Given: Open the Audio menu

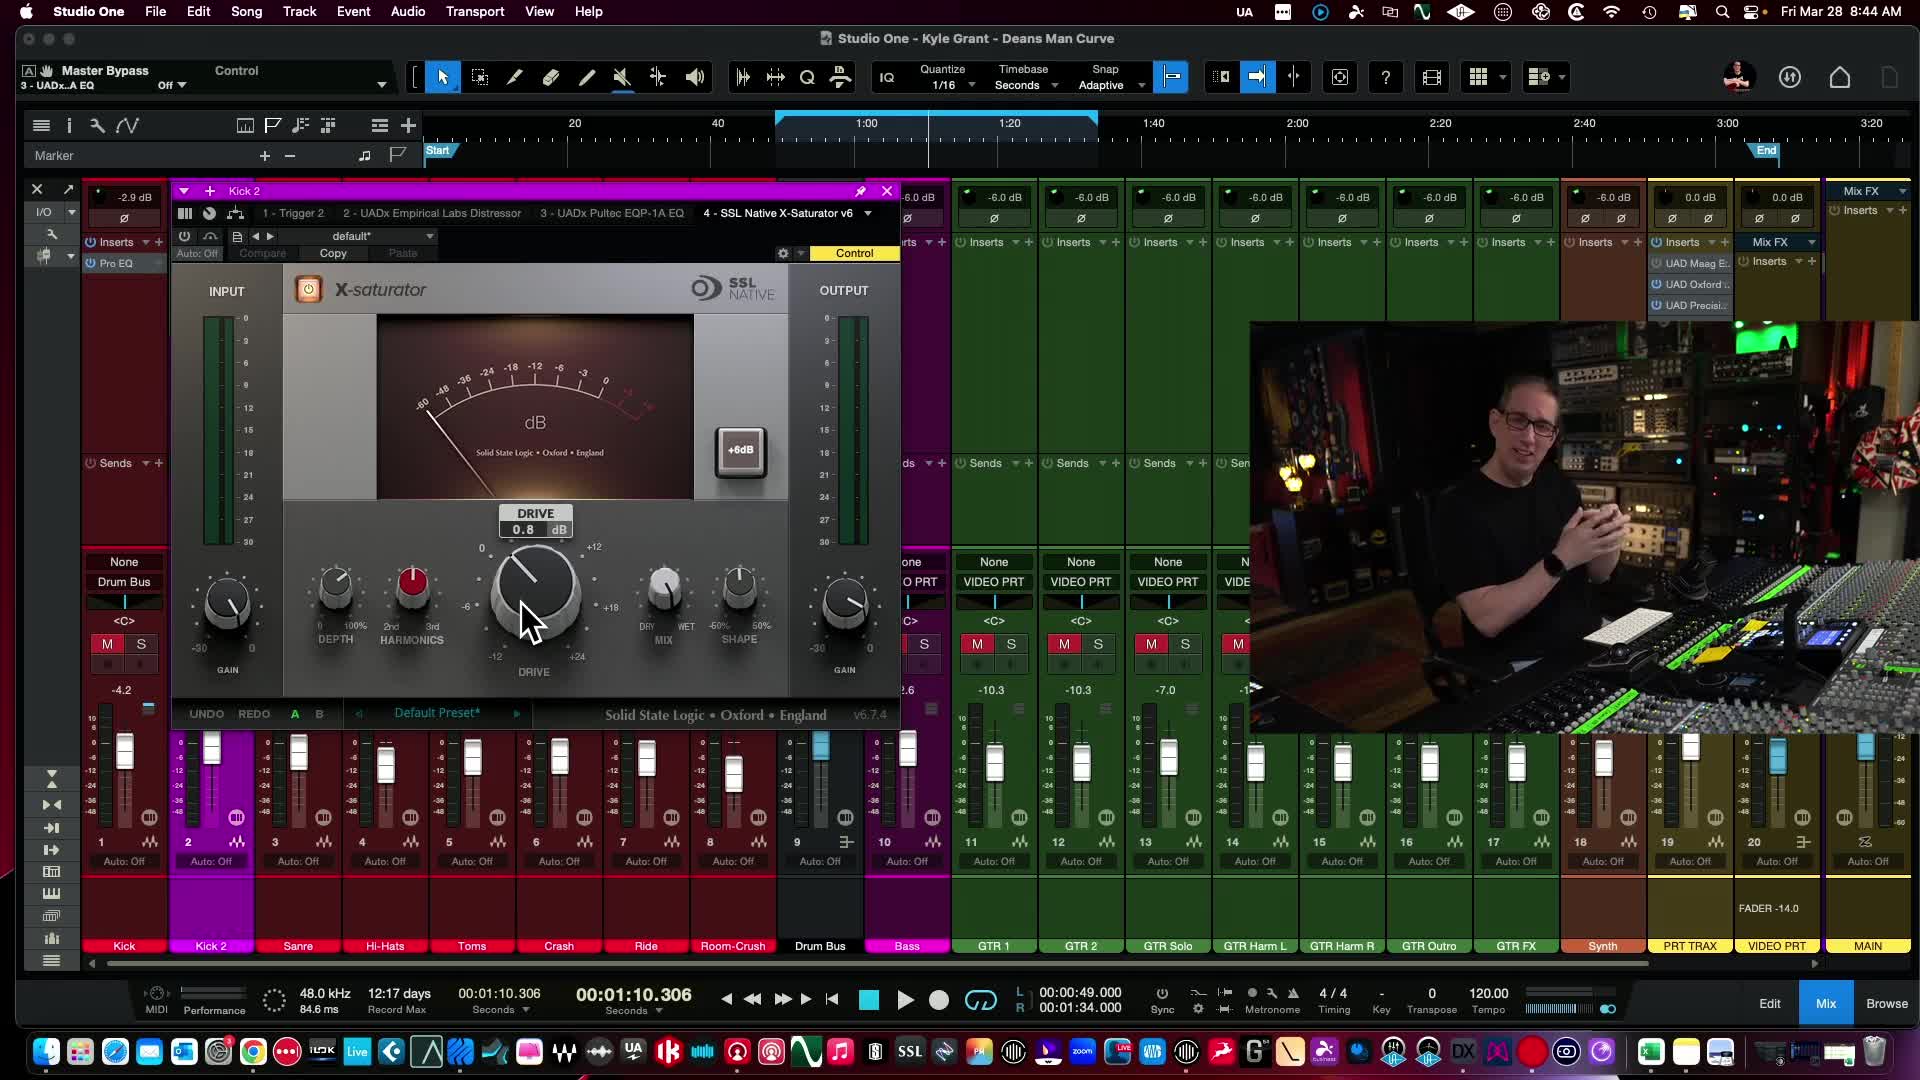Looking at the screenshot, I should point(408,11).
